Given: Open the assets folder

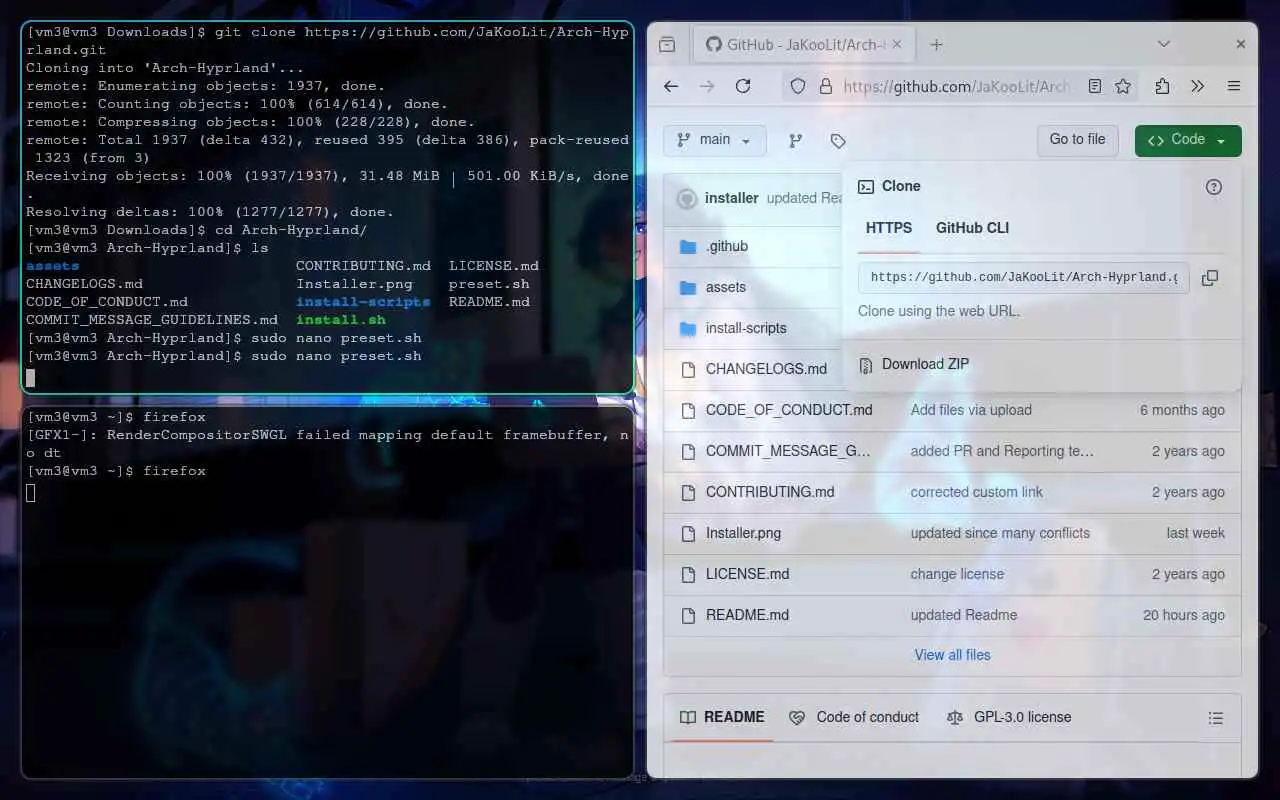Looking at the screenshot, I should [x=726, y=287].
